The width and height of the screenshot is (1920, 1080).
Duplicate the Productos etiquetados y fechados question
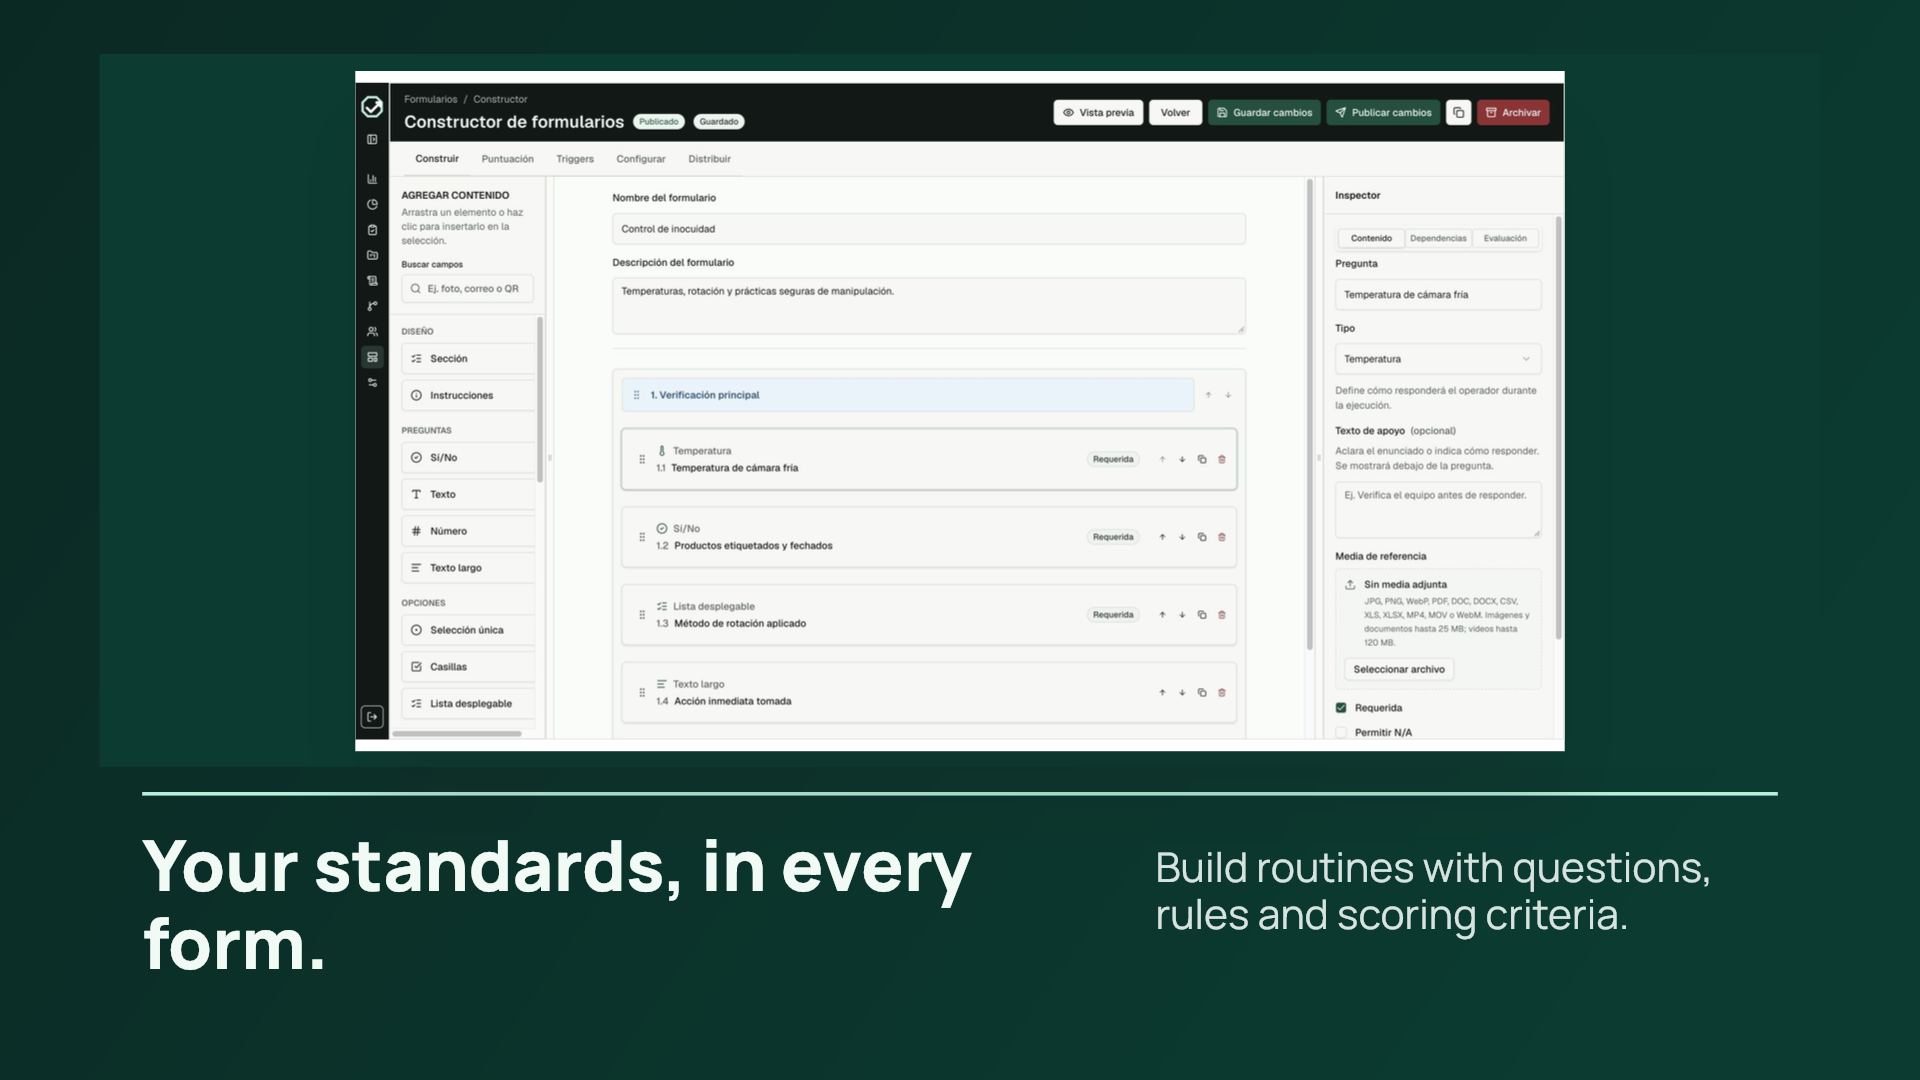(1202, 538)
